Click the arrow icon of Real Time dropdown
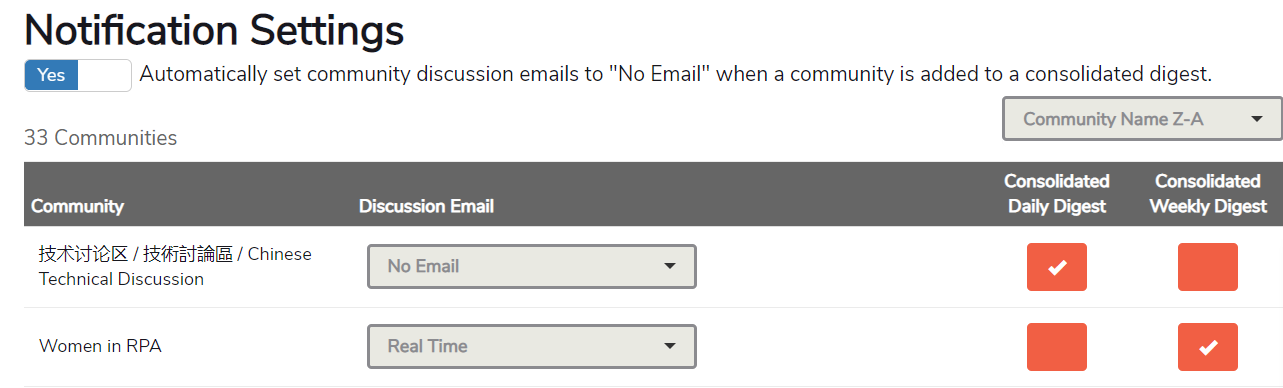Image resolution: width=1283 pixels, height=388 pixels. click(670, 346)
